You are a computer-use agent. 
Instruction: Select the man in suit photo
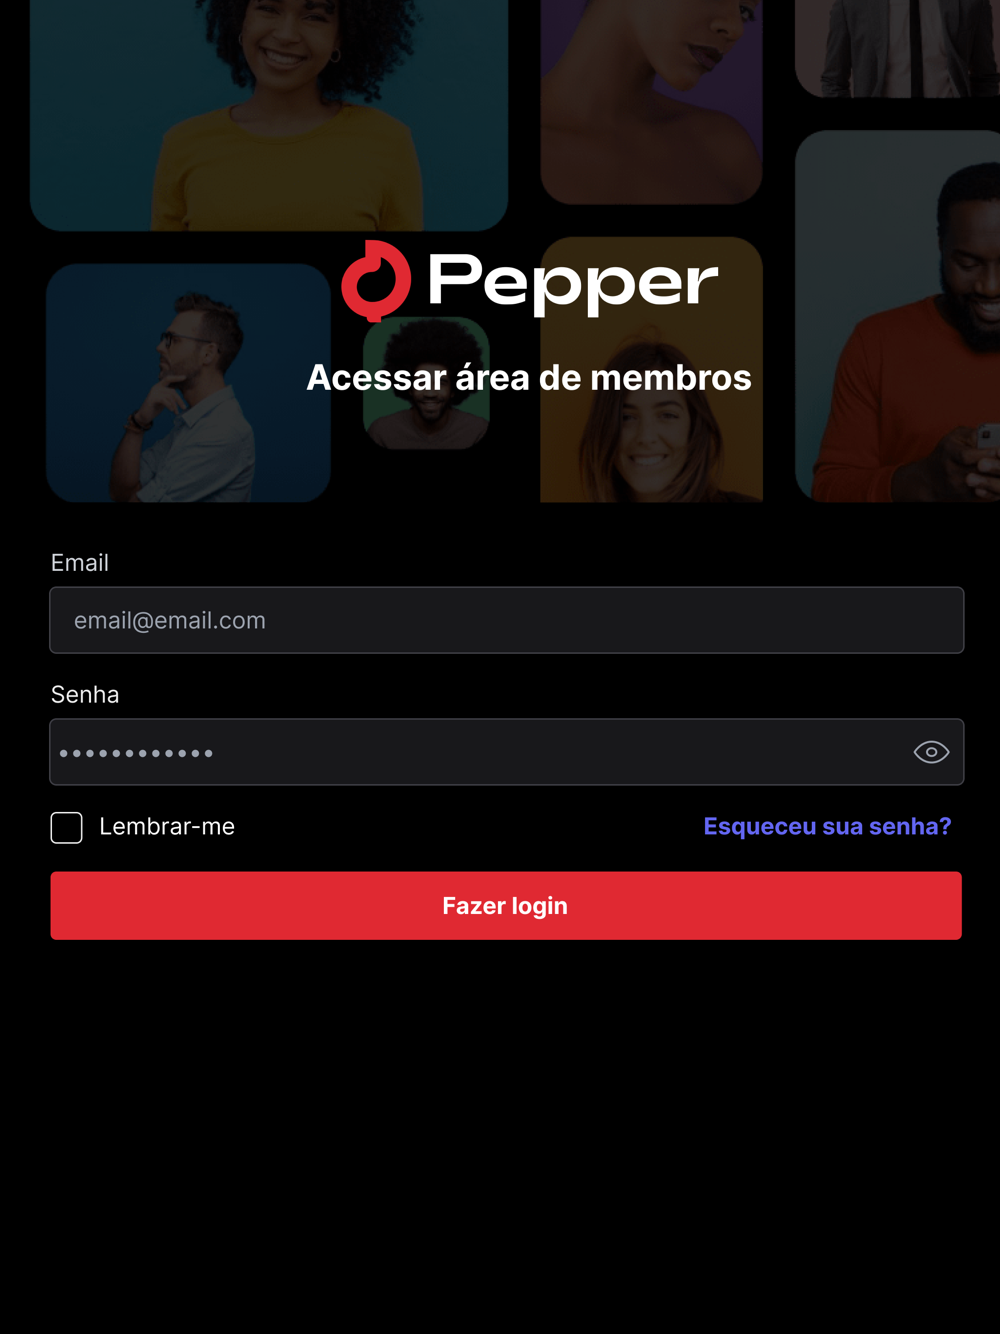point(898,48)
